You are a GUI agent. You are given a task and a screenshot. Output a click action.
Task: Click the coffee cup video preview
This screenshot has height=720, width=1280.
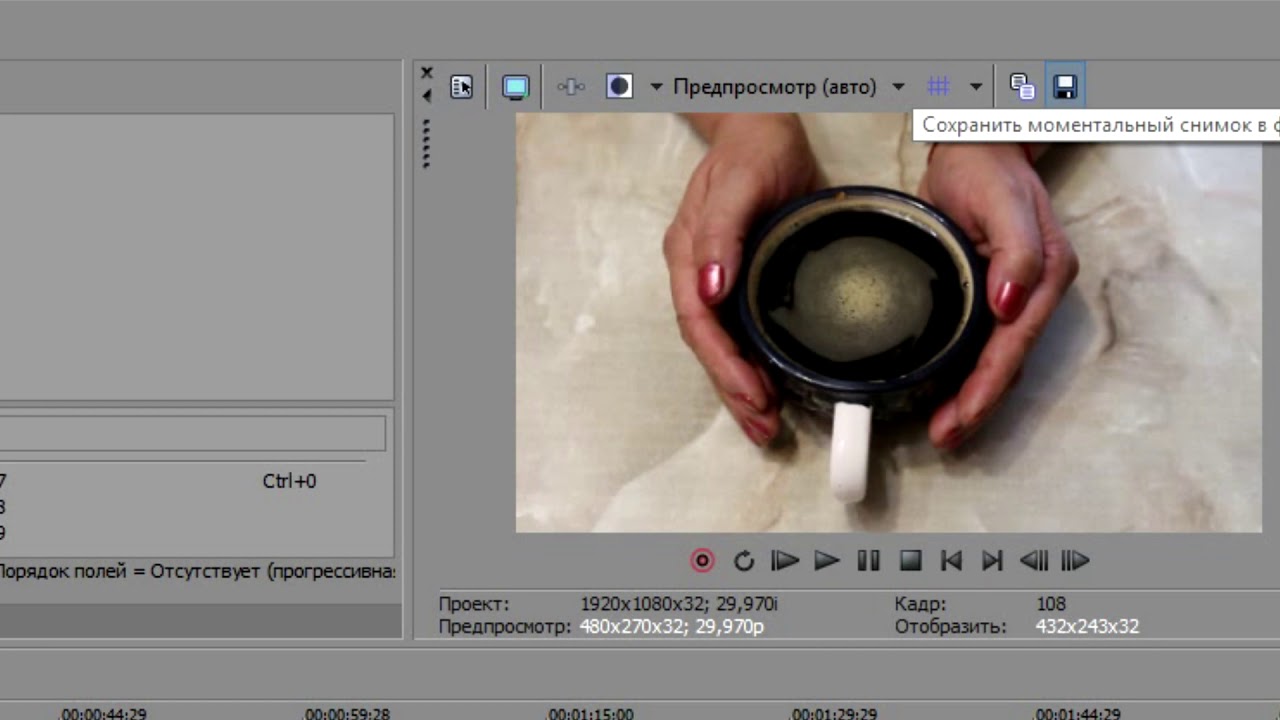click(888, 322)
